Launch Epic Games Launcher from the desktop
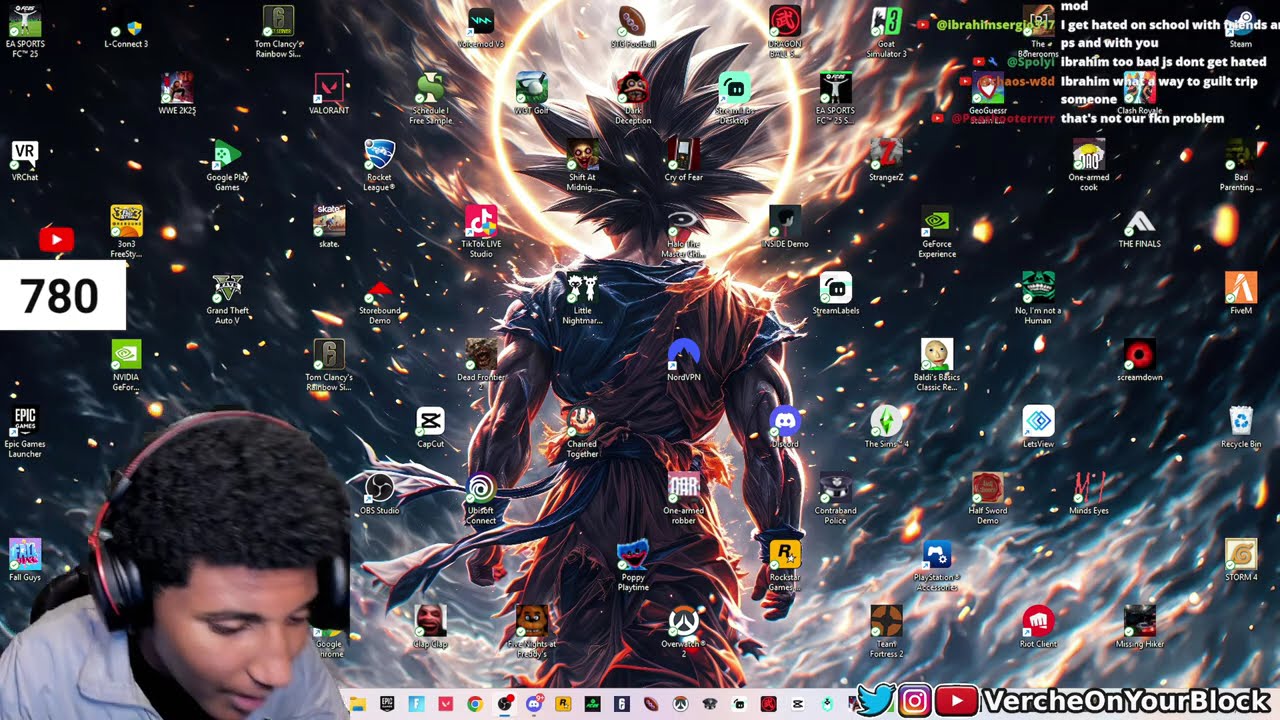1280x720 pixels. (x=25, y=432)
